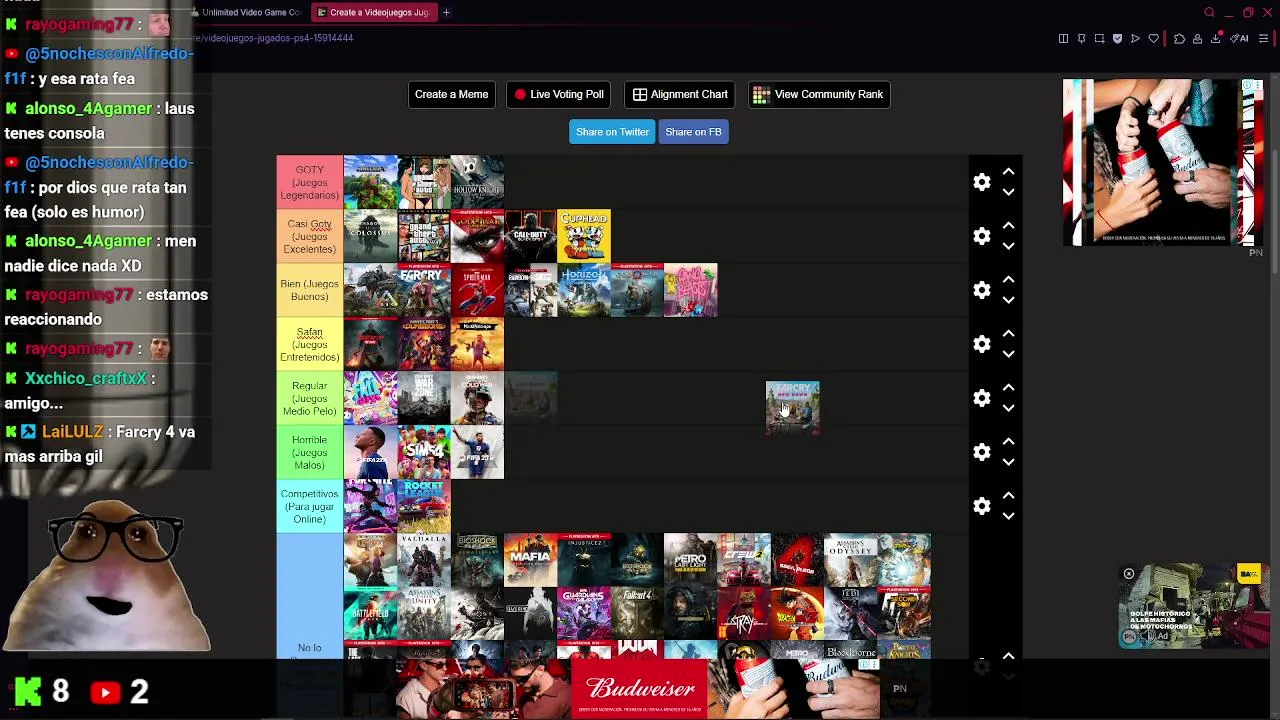Viewport: 1280px width, 720px height.
Task: Share the tier list on FB
Action: point(693,132)
